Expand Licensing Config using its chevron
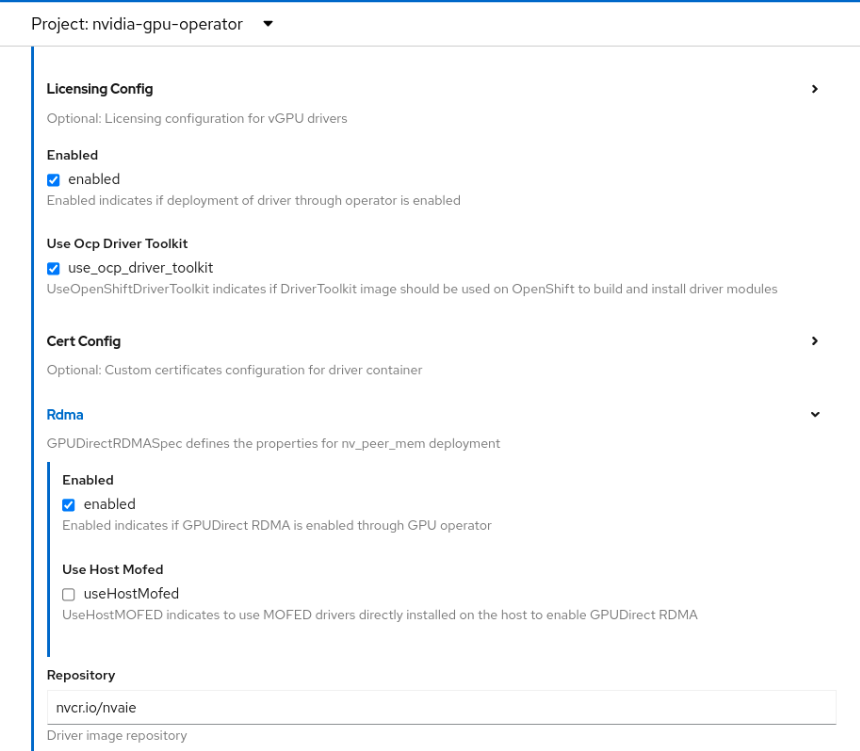The width and height of the screenshot is (860, 751). (814, 89)
